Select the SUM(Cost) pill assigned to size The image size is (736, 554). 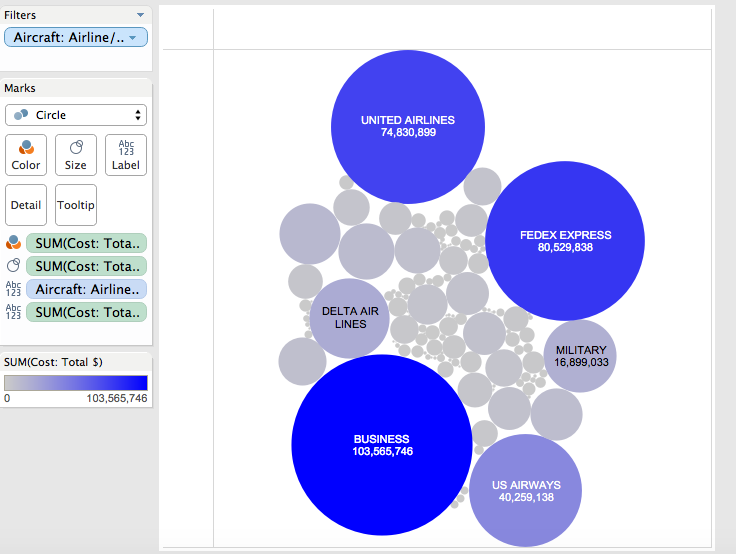tap(86, 266)
